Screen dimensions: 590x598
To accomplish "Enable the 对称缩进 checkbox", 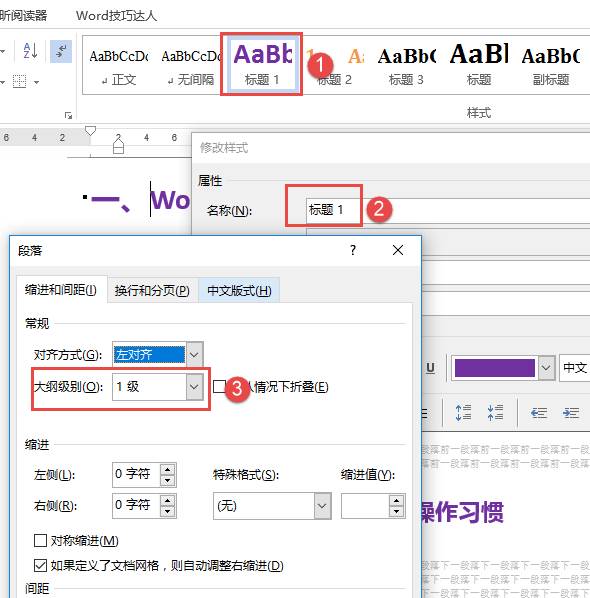I will 40,540.
